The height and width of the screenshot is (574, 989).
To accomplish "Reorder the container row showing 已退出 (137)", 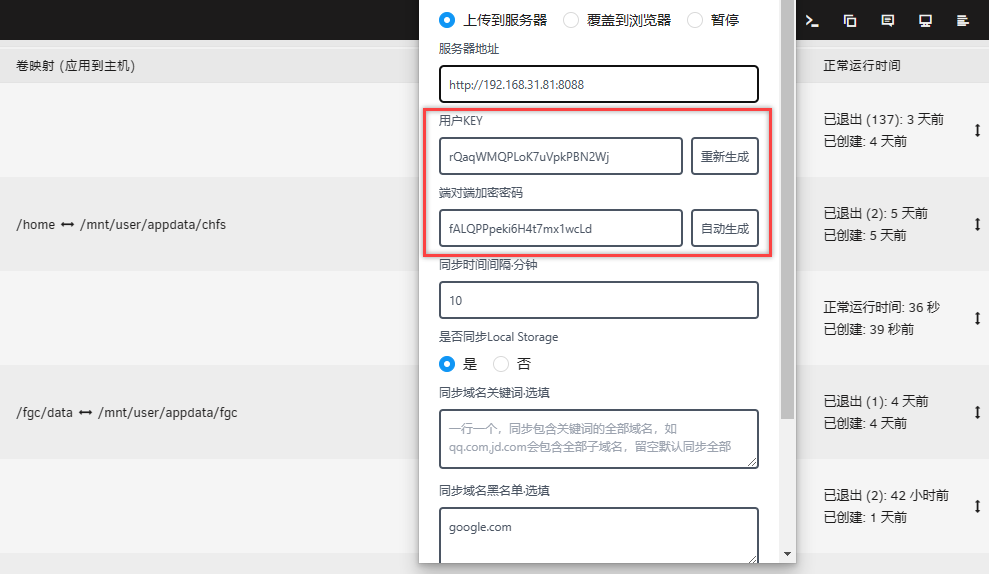I will [977, 131].
